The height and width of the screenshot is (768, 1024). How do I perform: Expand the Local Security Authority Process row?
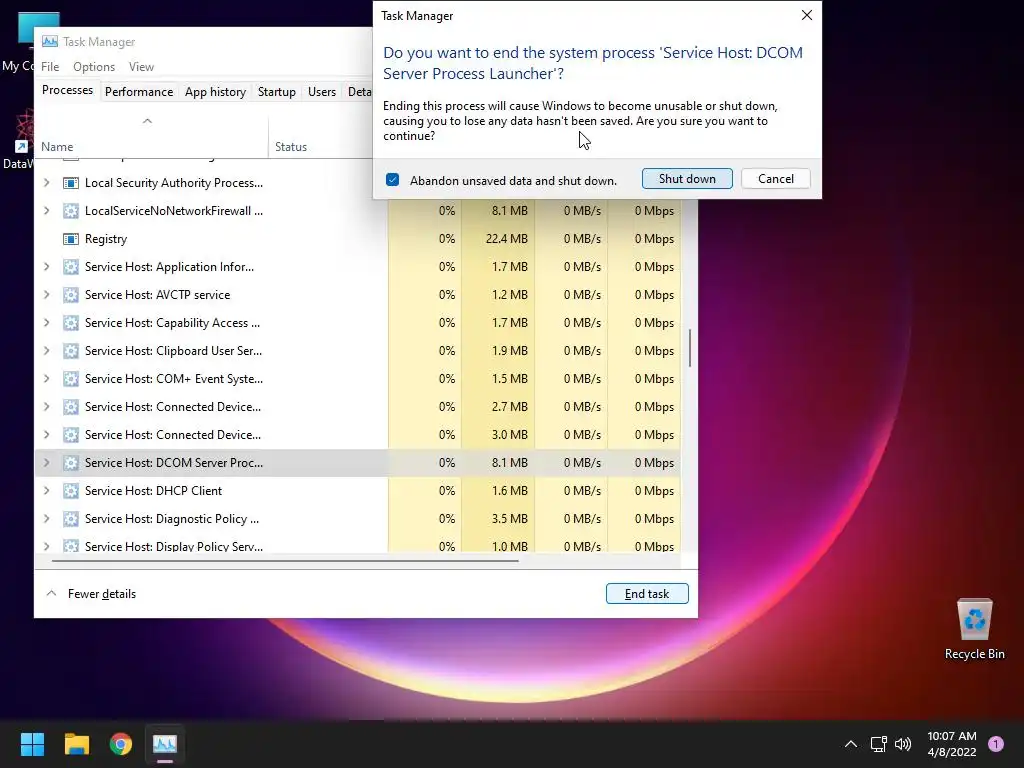(46, 183)
